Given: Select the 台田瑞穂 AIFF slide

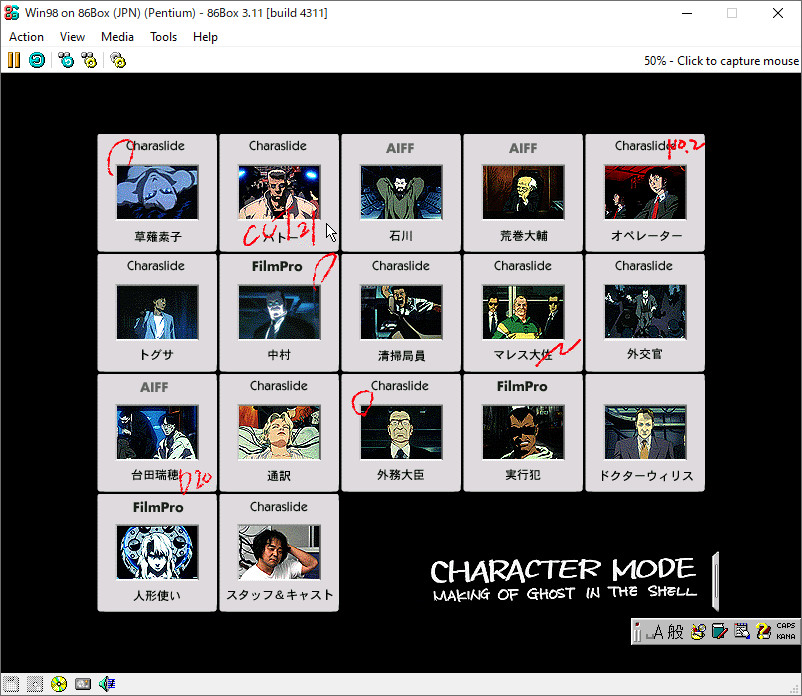Looking at the screenshot, I should [x=157, y=433].
